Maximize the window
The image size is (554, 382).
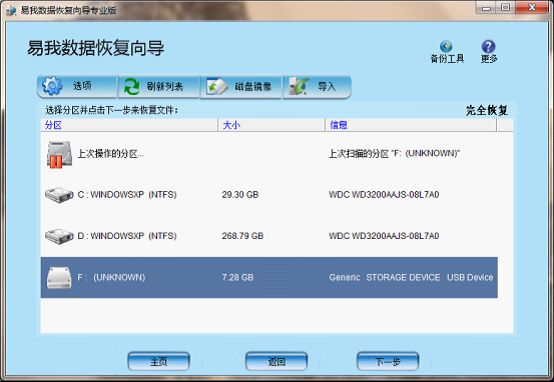coord(506,7)
